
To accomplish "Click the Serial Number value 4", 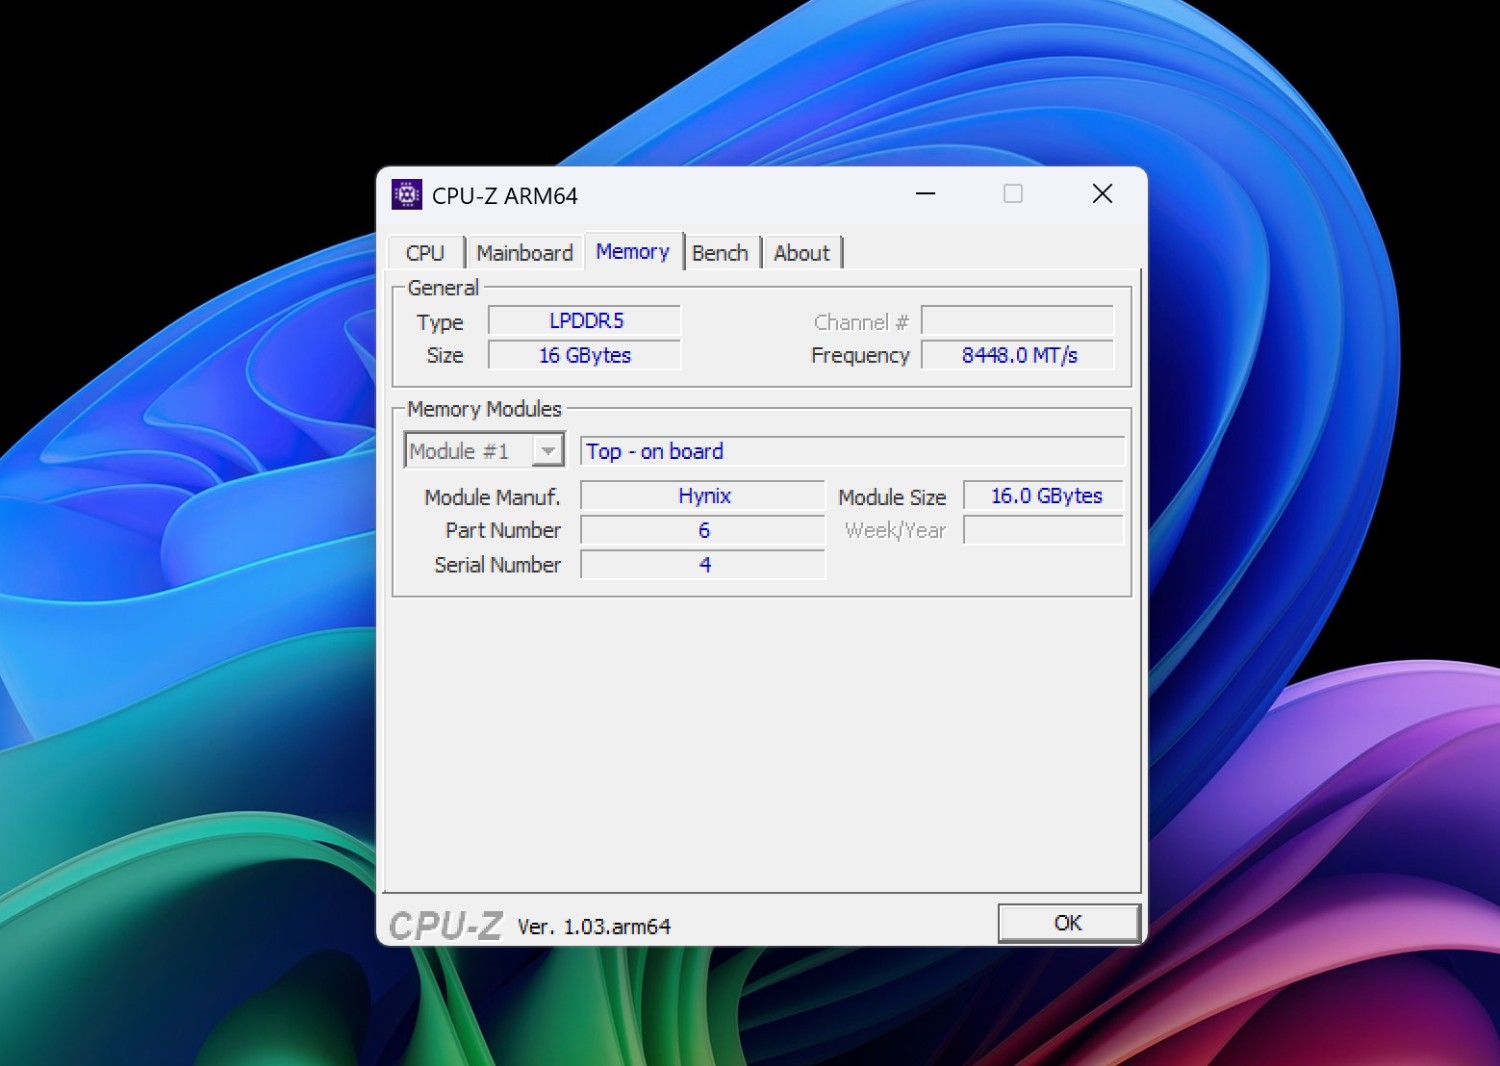I will point(703,565).
